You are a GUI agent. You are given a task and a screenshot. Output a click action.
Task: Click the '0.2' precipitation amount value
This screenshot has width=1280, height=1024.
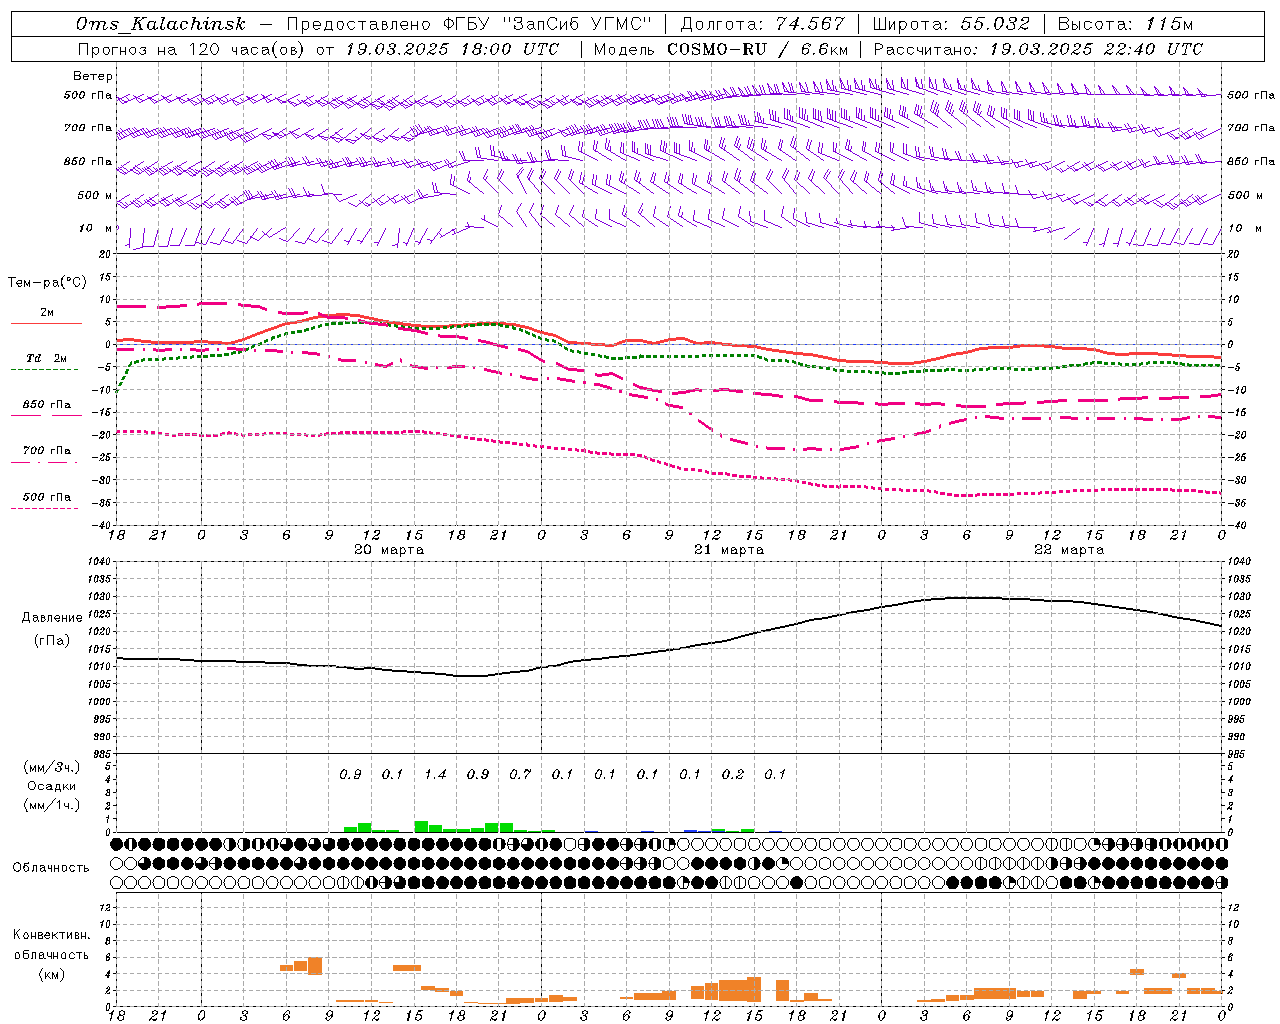[x=733, y=774]
